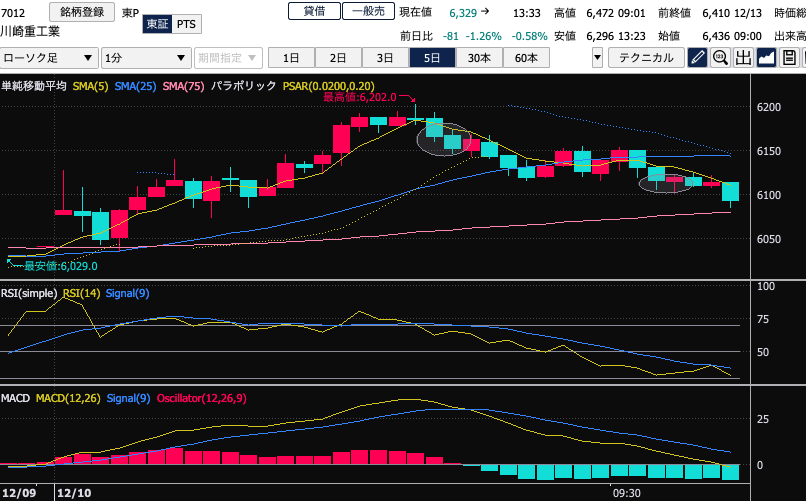Click the 貸借 button
Image resolution: width=806 pixels, height=501 pixels.
click(313, 12)
